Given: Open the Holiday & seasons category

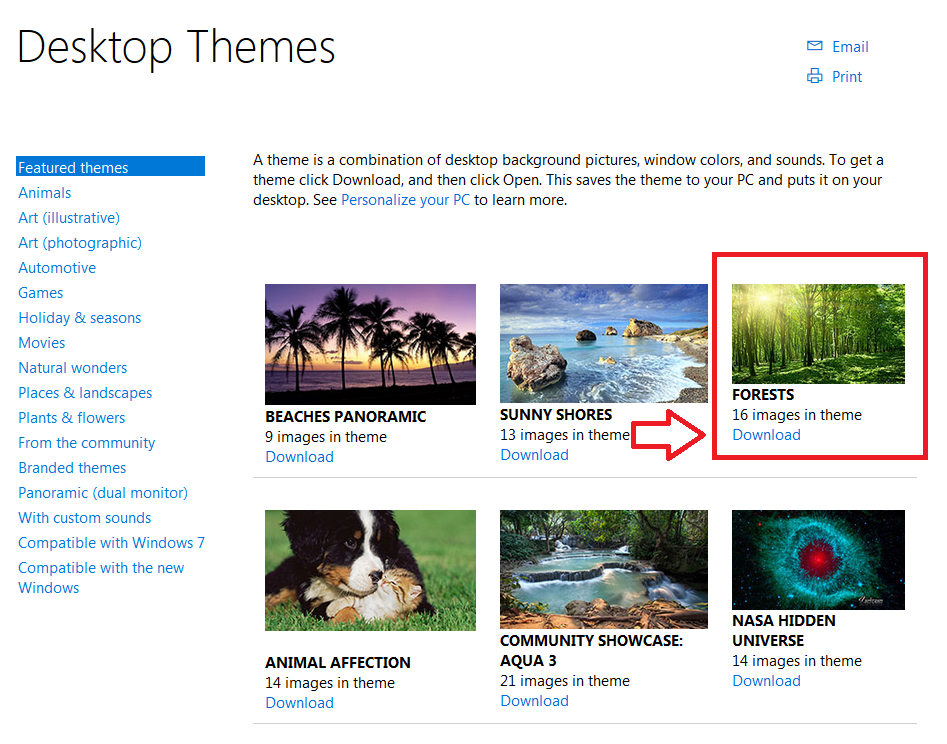Looking at the screenshot, I should 80,318.
